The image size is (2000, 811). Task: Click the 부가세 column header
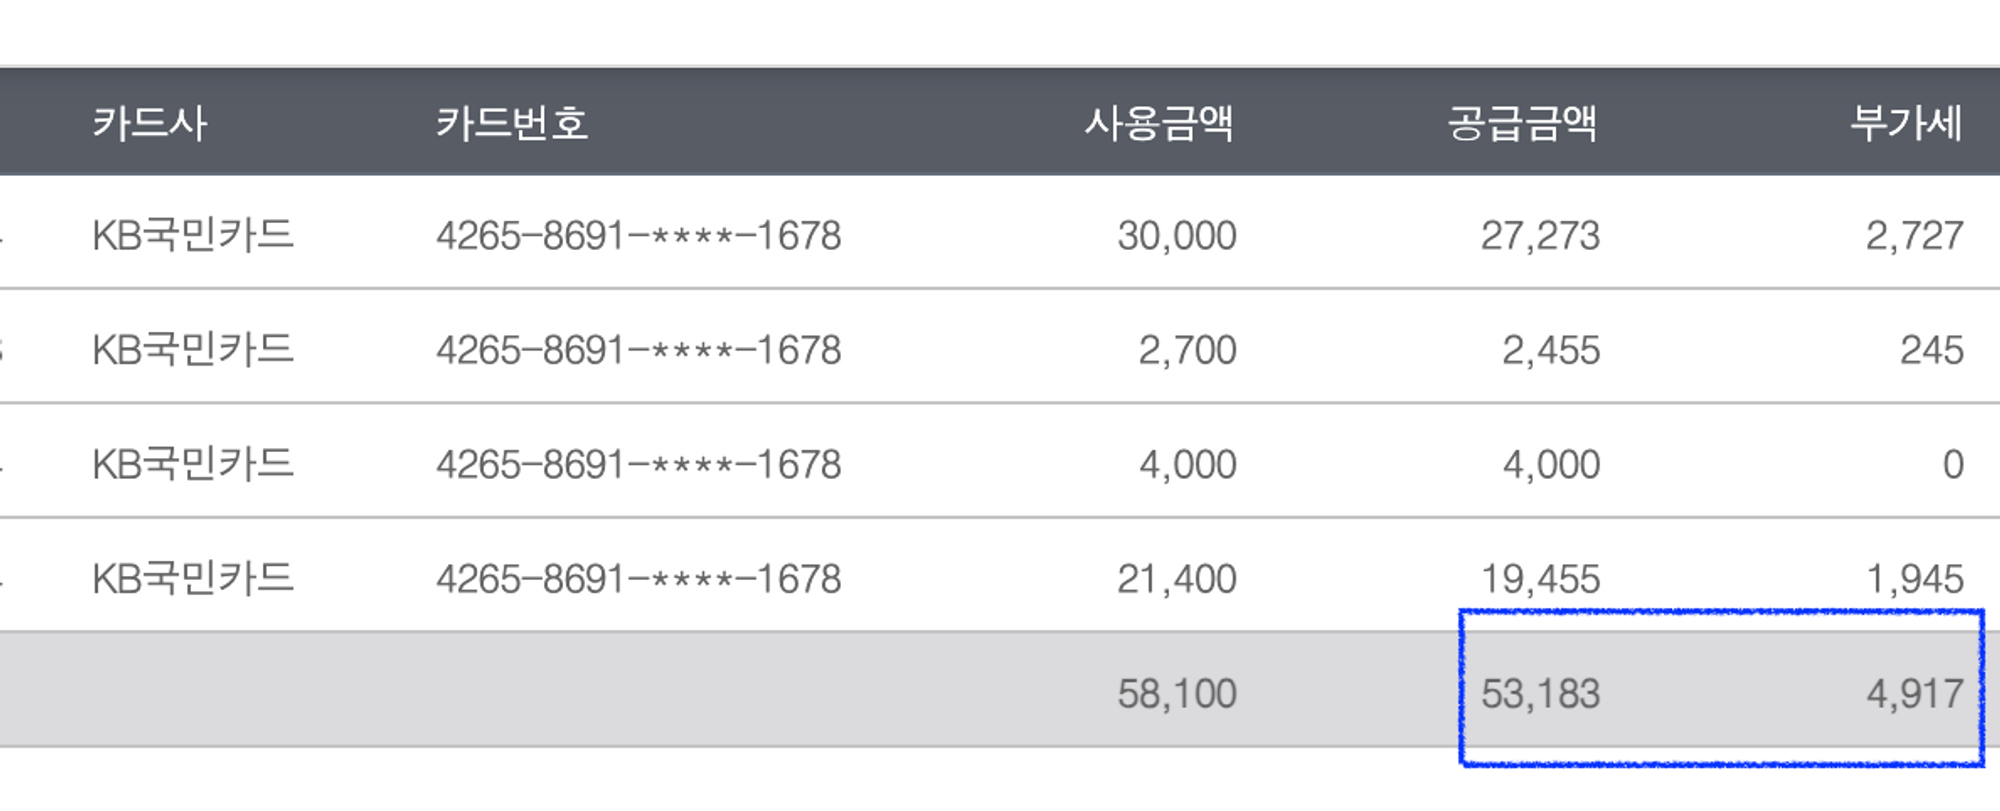tap(1906, 123)
